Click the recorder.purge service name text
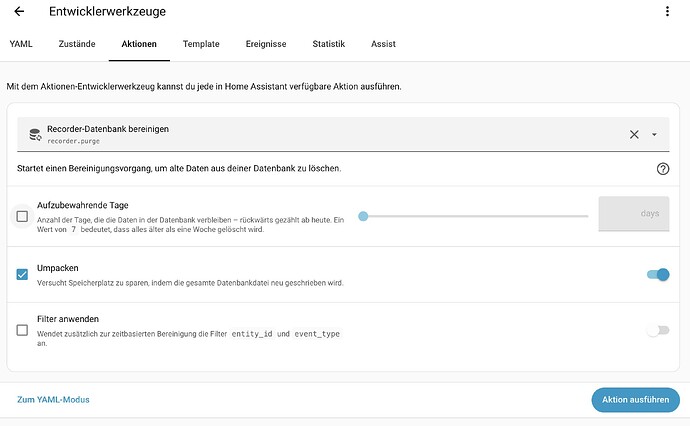This screenshot has height=426, width=690. click(x=73, y=141)
